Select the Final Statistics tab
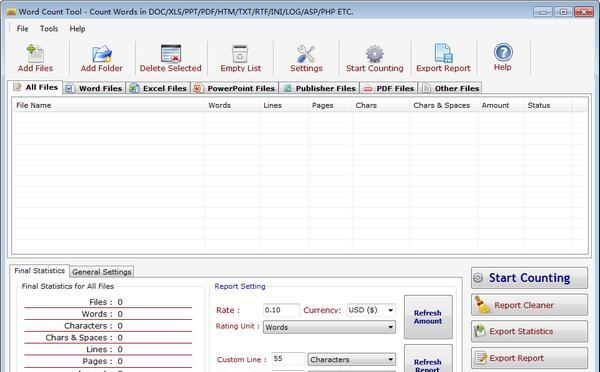The image size is (600, 372). [x=39, y=271]
